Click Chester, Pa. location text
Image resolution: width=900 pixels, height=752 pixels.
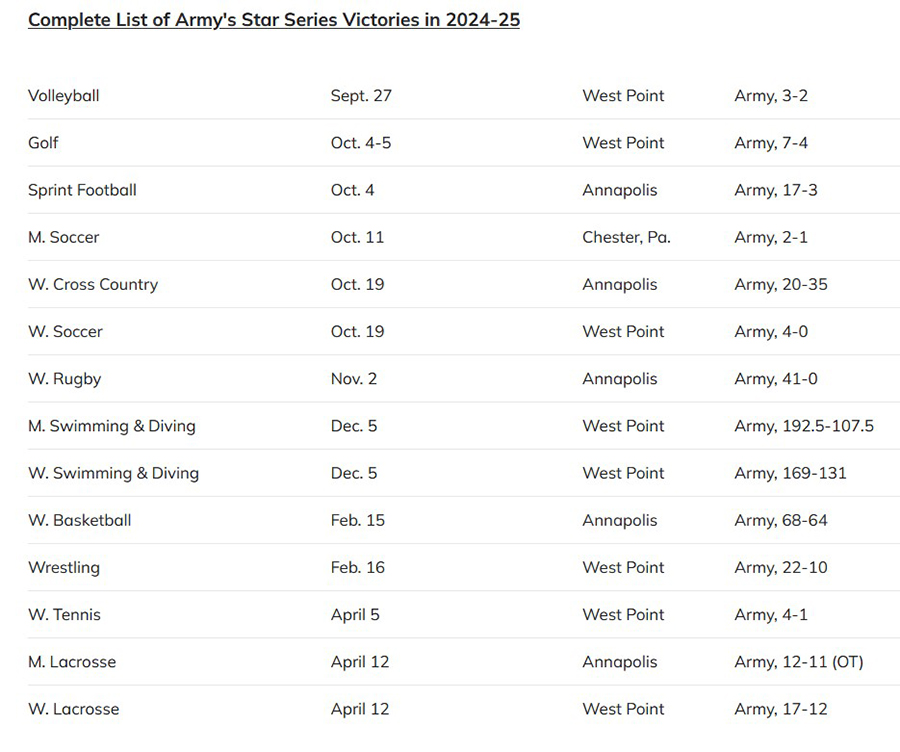[x=626, y=237]
